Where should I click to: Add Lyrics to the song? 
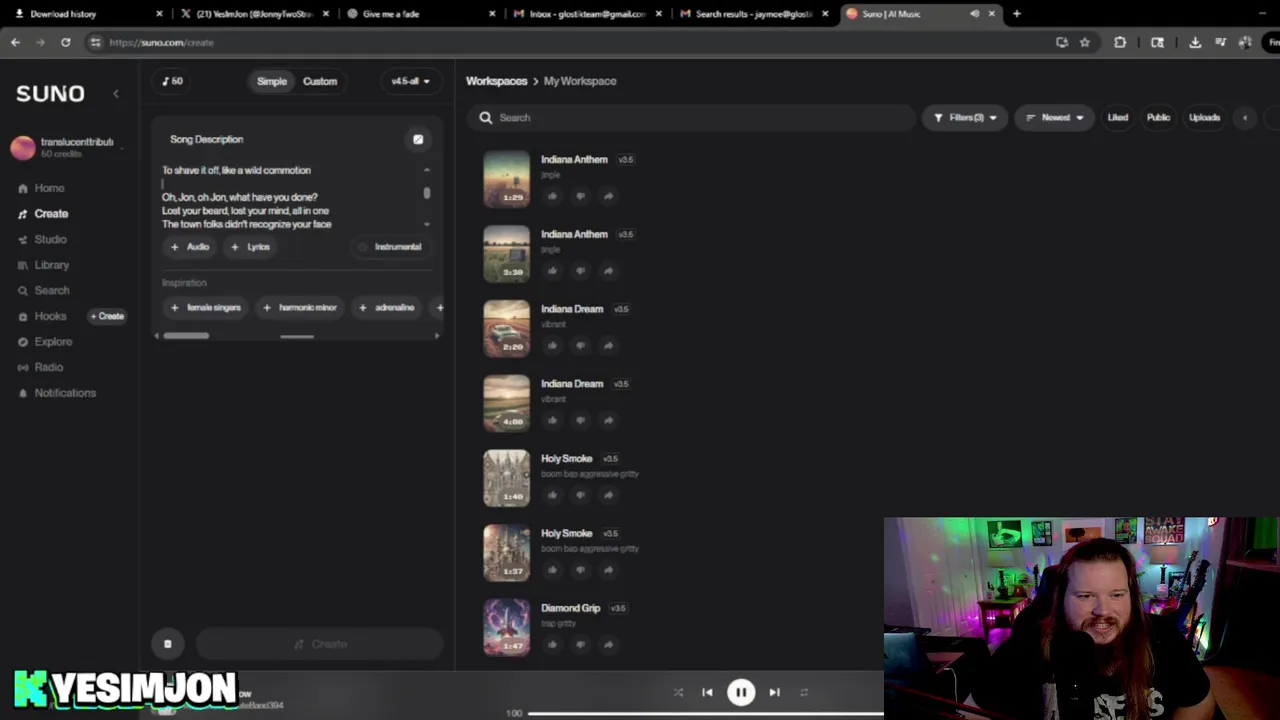pyautogui.click(x=250, y=247)
